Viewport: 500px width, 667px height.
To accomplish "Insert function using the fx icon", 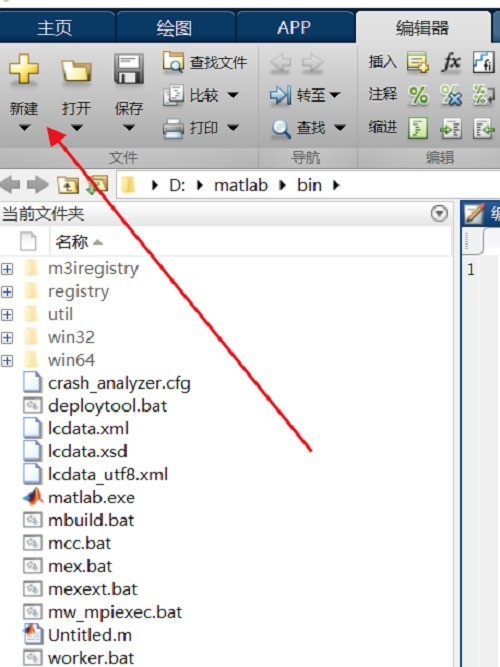I will (451, 62).
